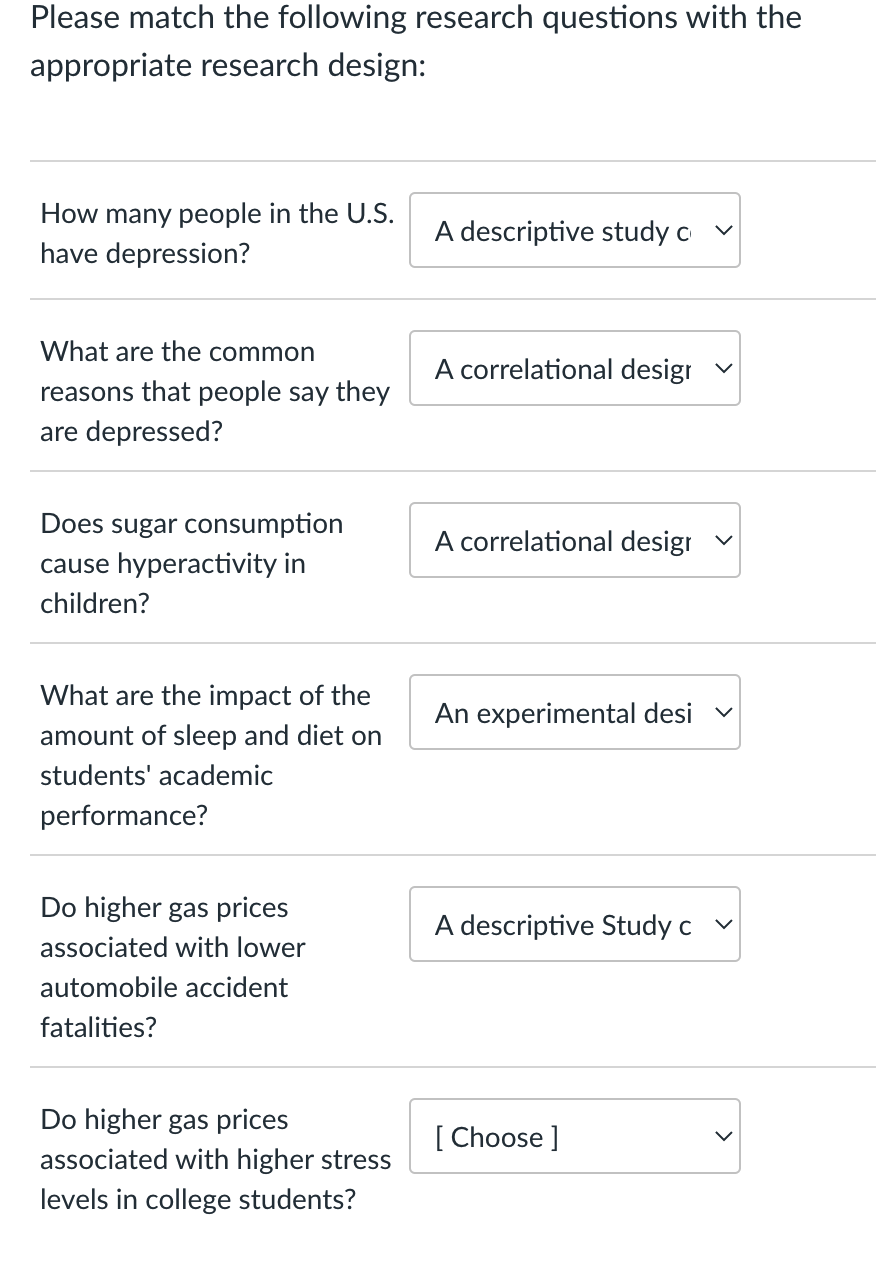876x1264 pixels.
Task: Click the question about U.S. depression rates
Action: point(216,233)
